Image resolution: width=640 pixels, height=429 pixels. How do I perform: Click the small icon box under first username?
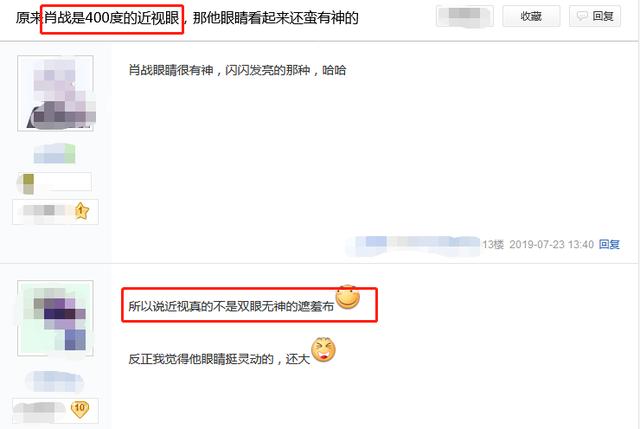[54, 182]
